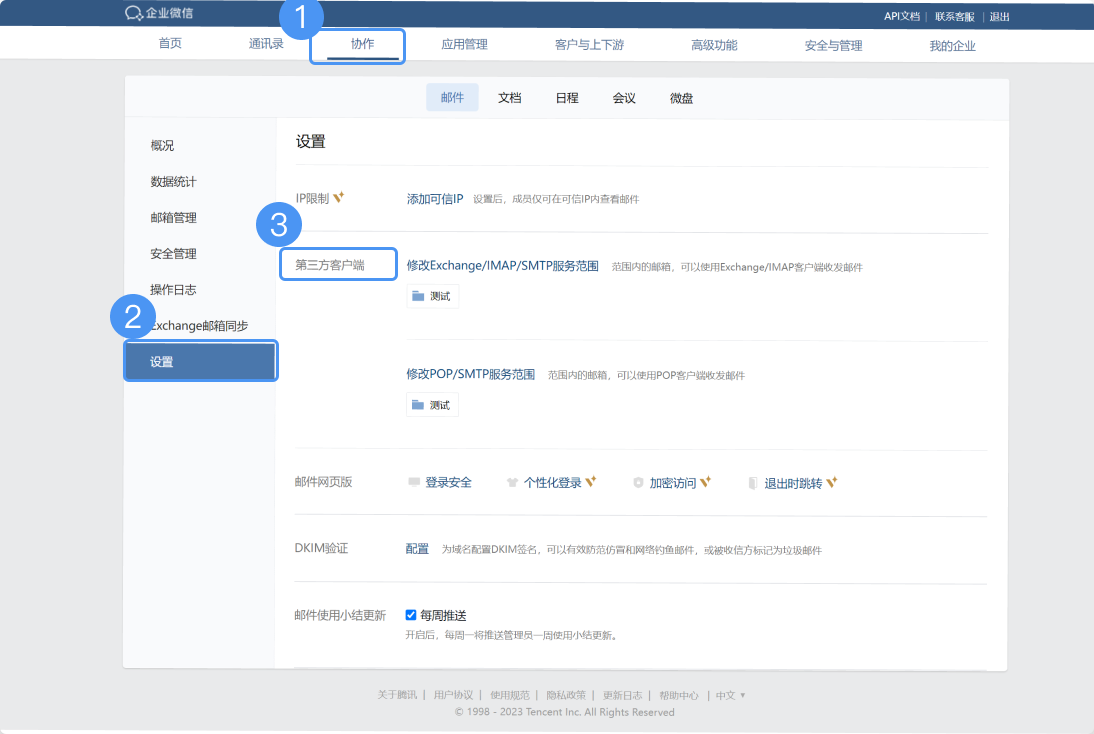This screenshot has height=734, width=1094.
Task: Click the premium badge next to IP限制
Action: coord(338,197)
